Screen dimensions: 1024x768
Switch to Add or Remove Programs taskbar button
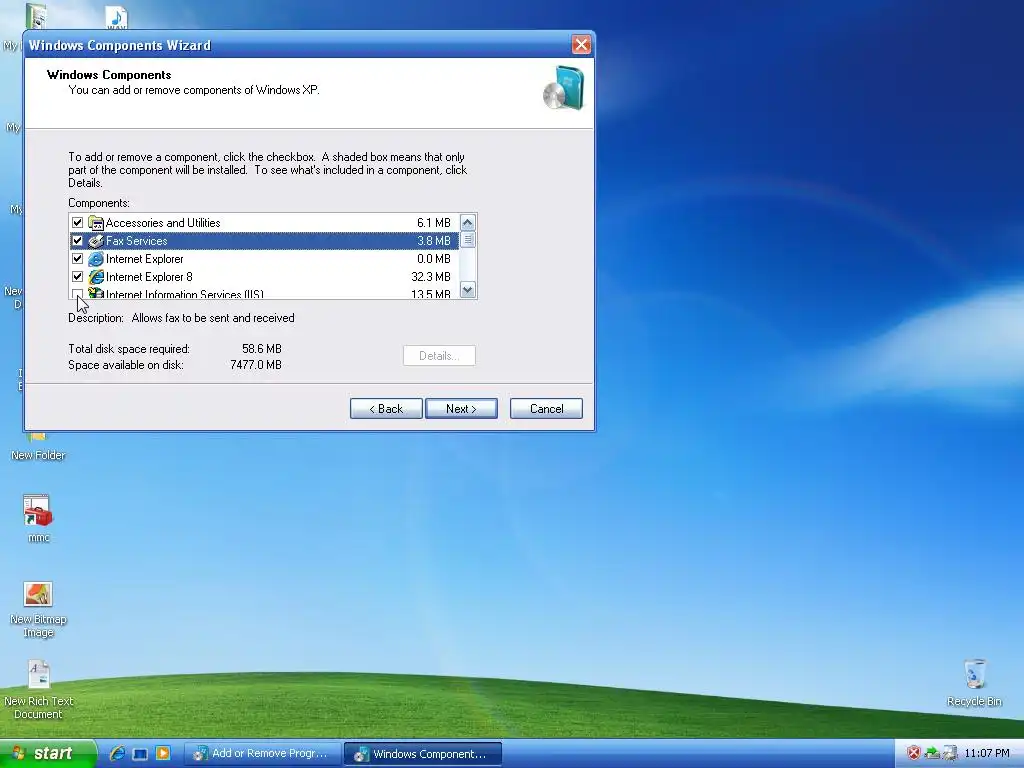(263, 754)
